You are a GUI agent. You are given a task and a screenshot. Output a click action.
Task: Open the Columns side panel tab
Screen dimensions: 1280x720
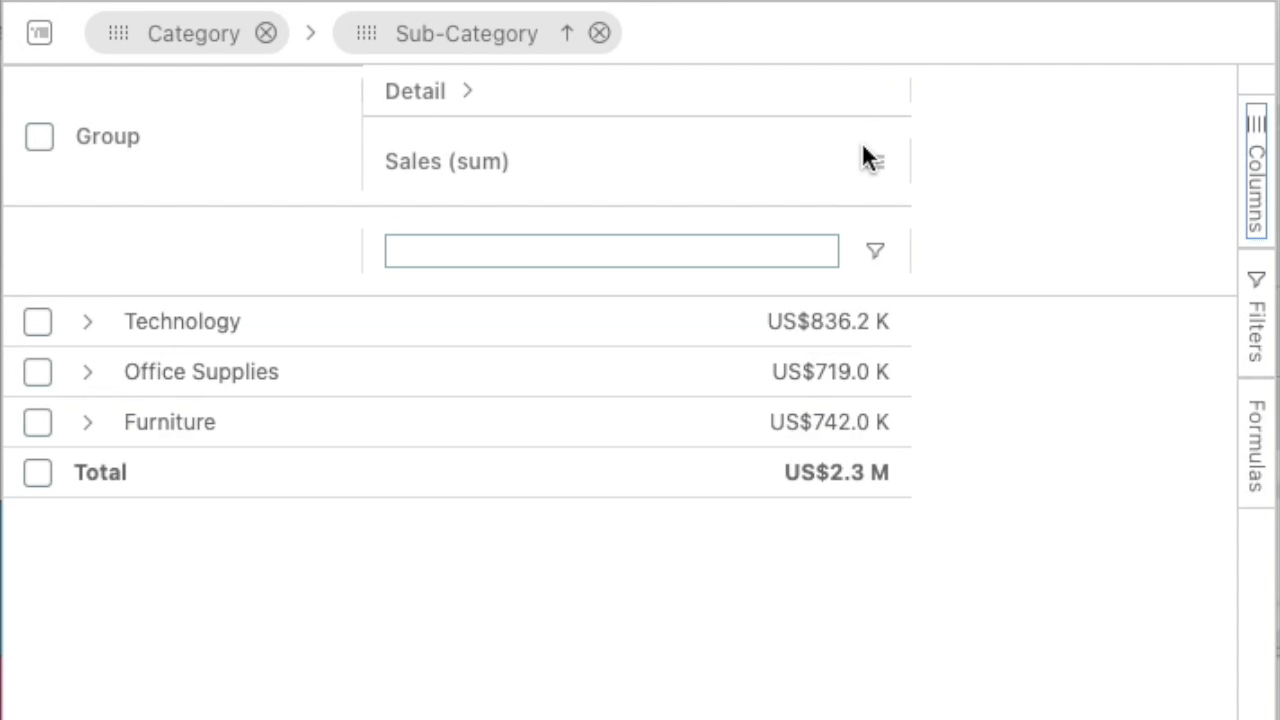1256,172
